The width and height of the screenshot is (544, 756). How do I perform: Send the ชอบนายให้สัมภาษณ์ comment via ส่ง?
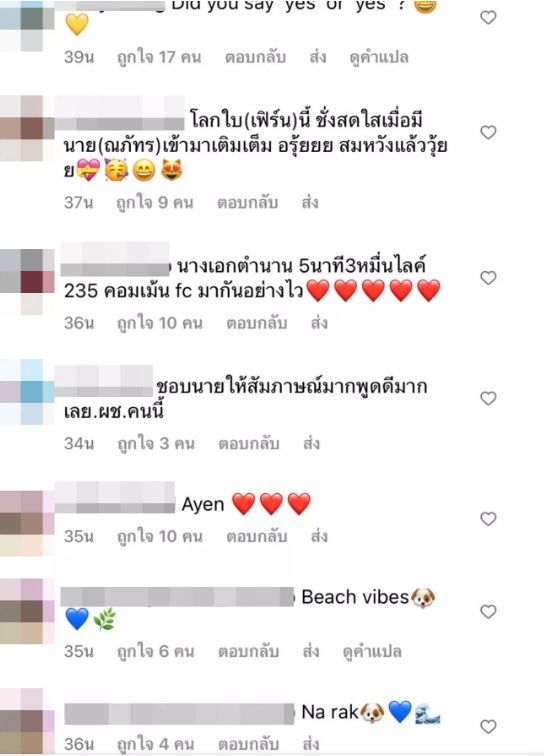tap(311, 444)
